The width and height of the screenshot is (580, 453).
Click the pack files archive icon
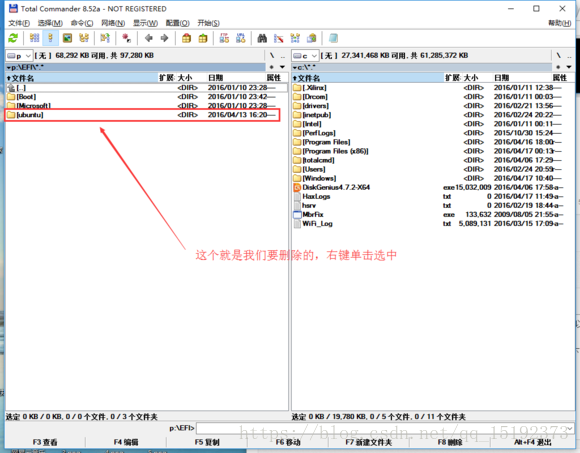point(186,38)
